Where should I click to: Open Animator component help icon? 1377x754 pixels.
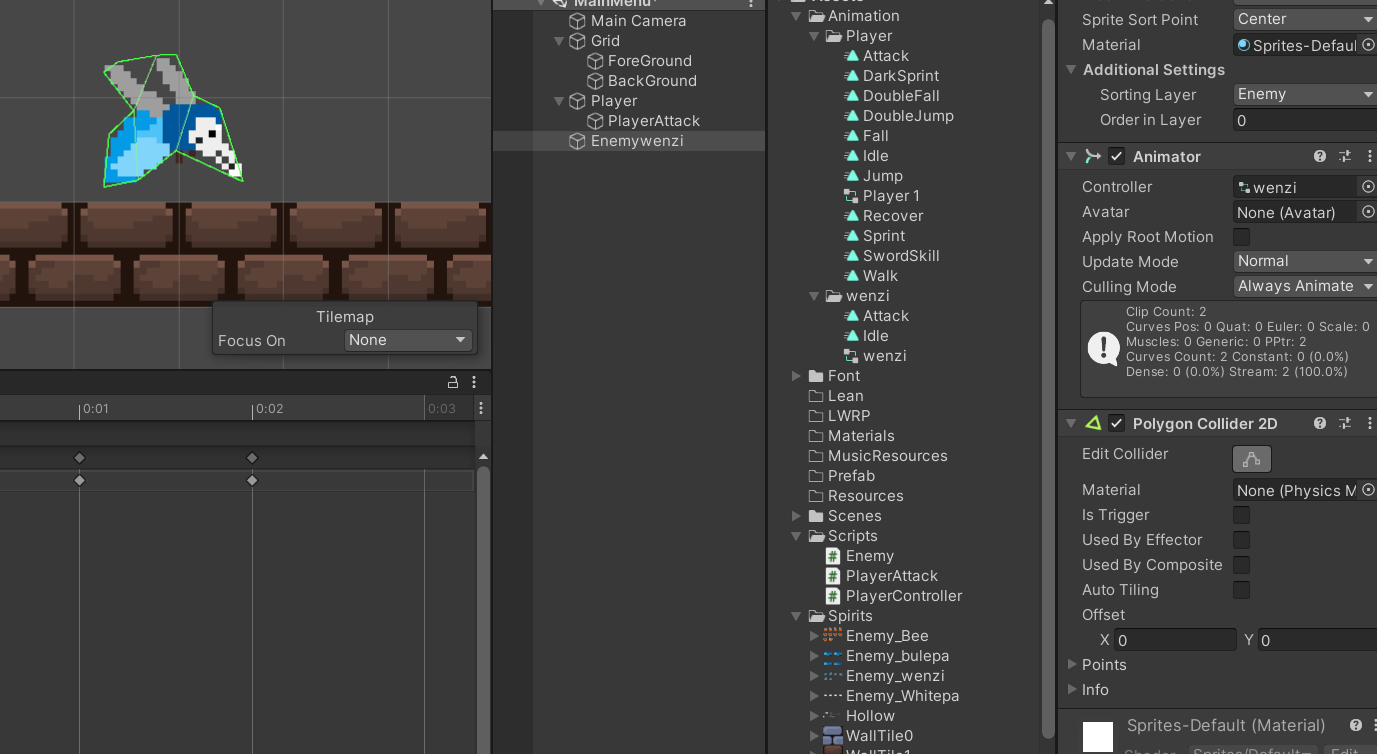click(1320, 157)
